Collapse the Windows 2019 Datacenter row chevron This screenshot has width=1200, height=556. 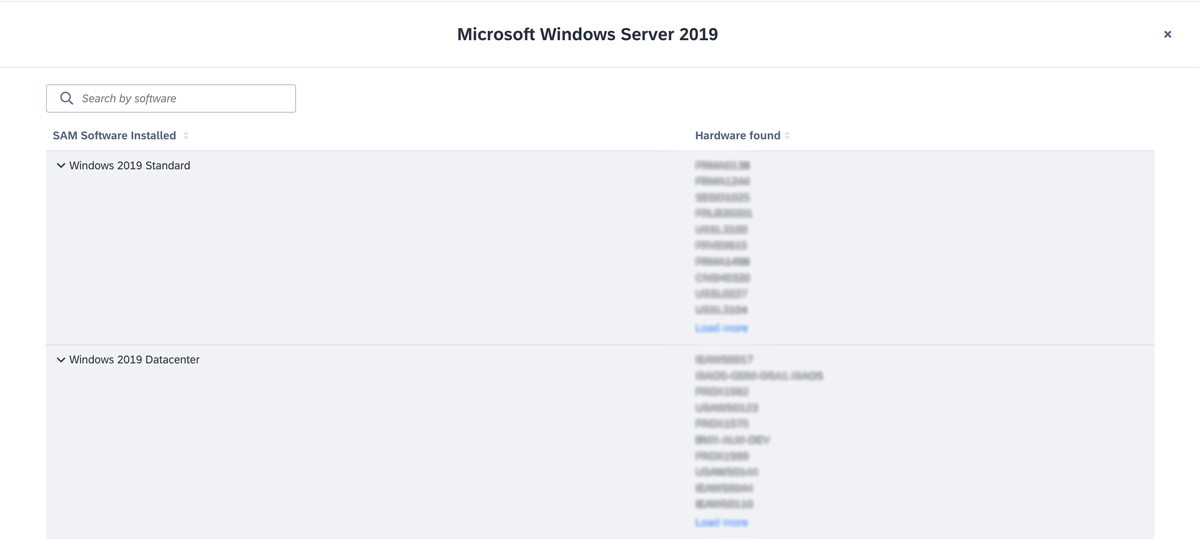(x=61, y=360)
